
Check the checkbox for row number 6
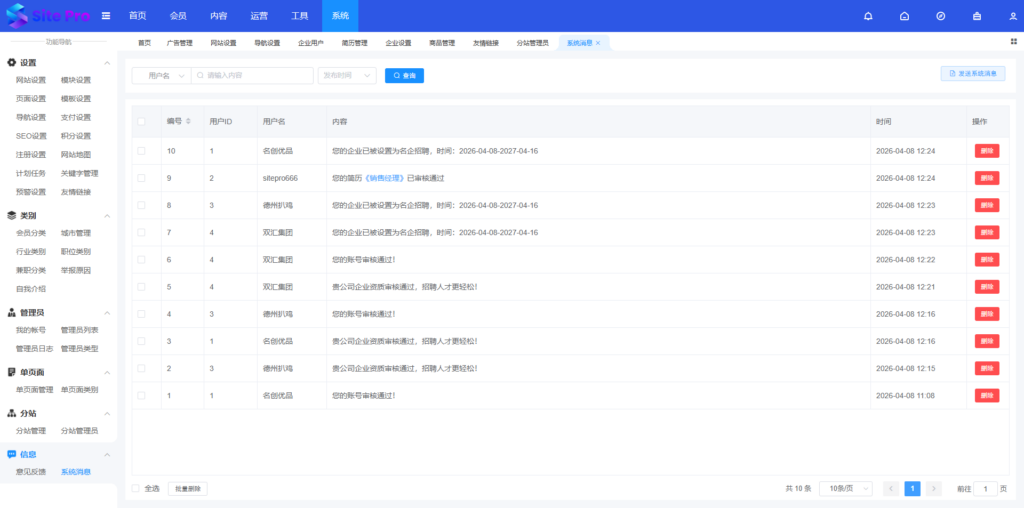[x=141, y=259]
